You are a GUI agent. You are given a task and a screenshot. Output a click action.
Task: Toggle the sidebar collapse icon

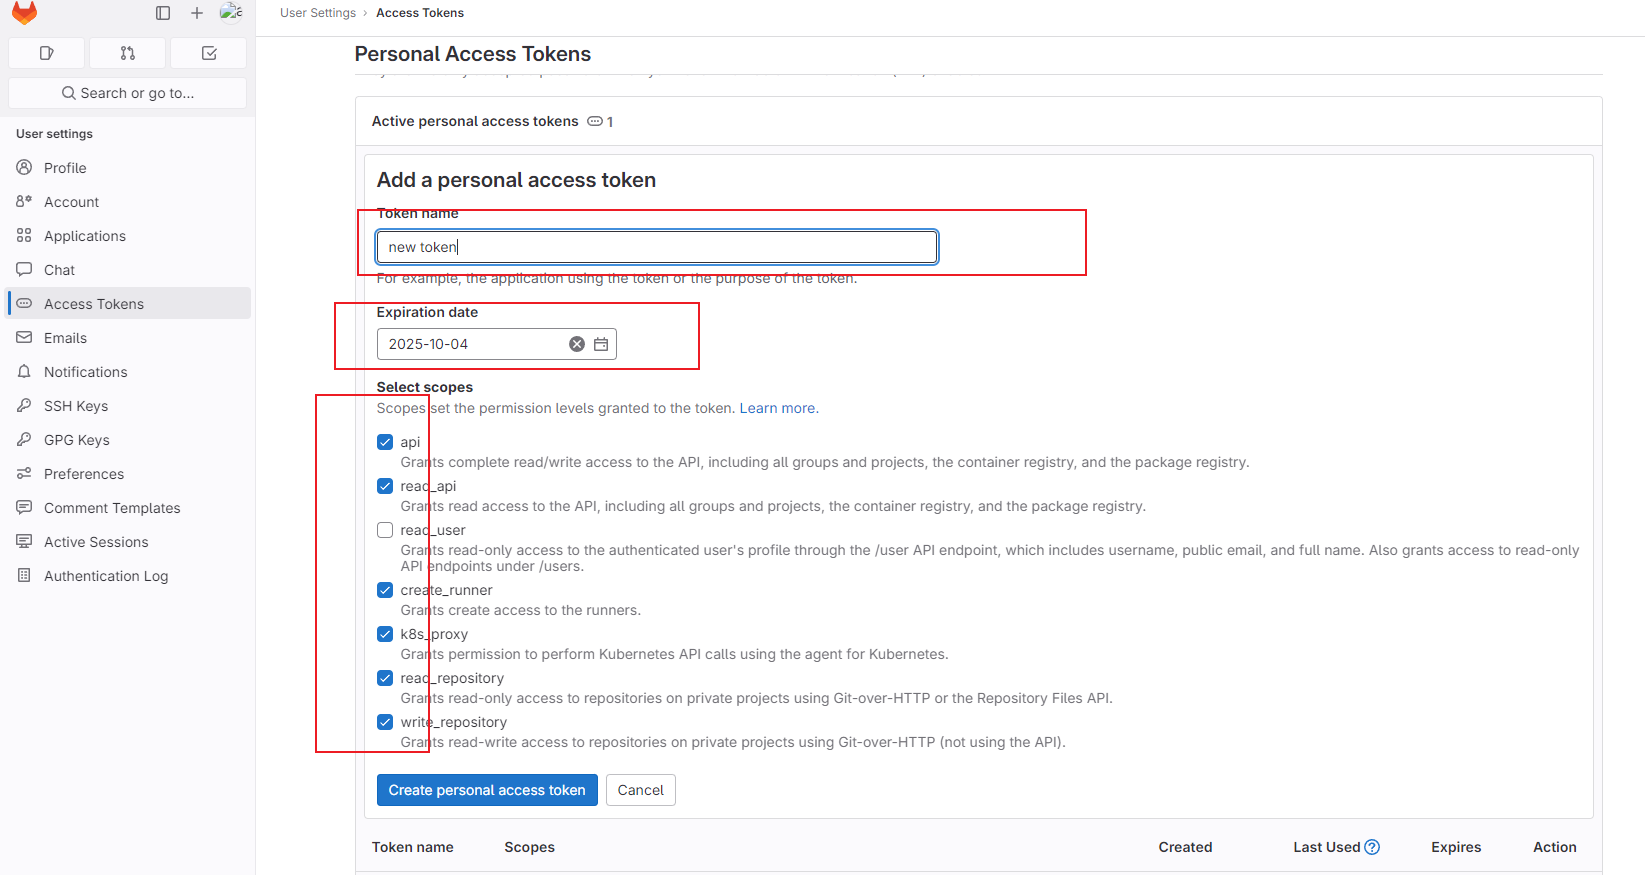click(162, 12)
